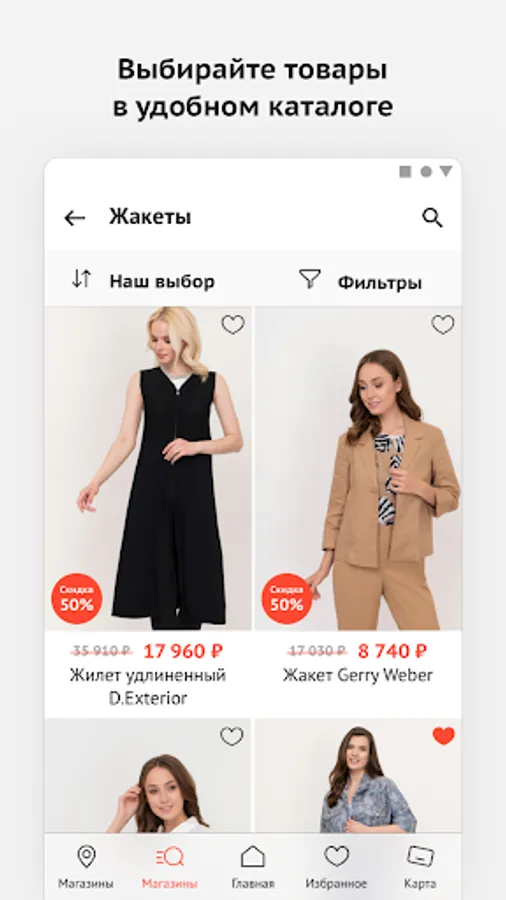The height and width of the screenshot is (900, 506).
Task: Expand the Фильтры options
Action: (x=379, y=282)
